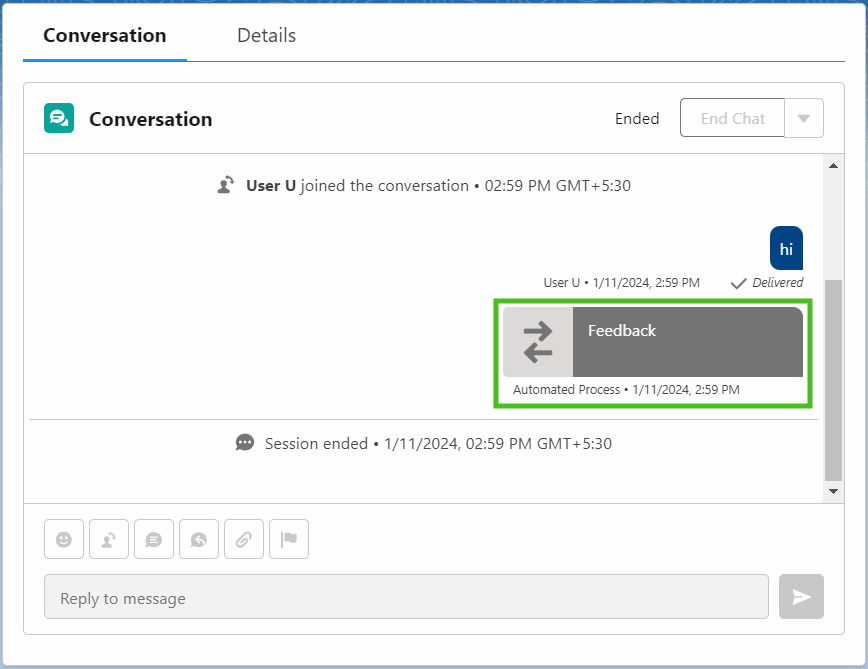Select the Conversation tab
The width and height of the screenshot is (868, 669).
[x=104, y=35]
